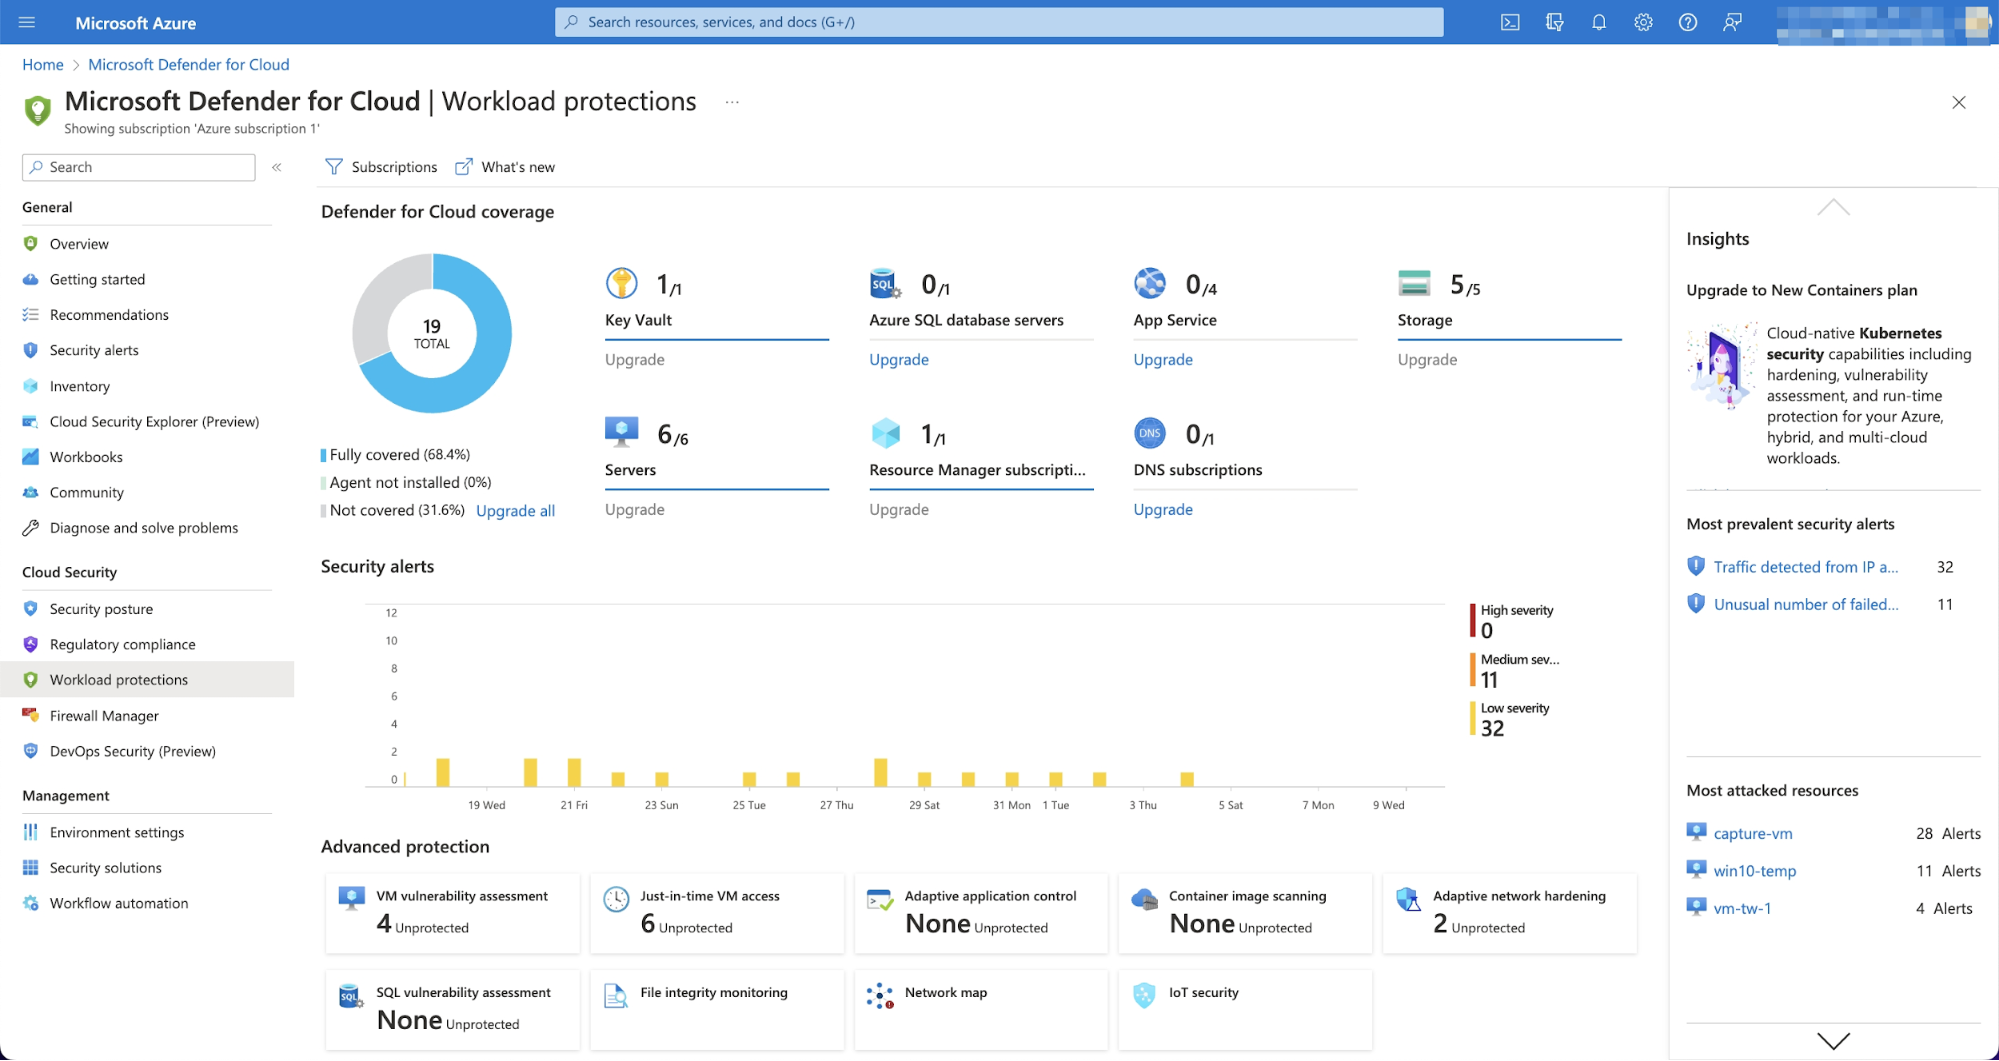Click the Low severity count 32
Image resolution: width=1999 pixels, height=1061 pixels.
coord(1492,729)
